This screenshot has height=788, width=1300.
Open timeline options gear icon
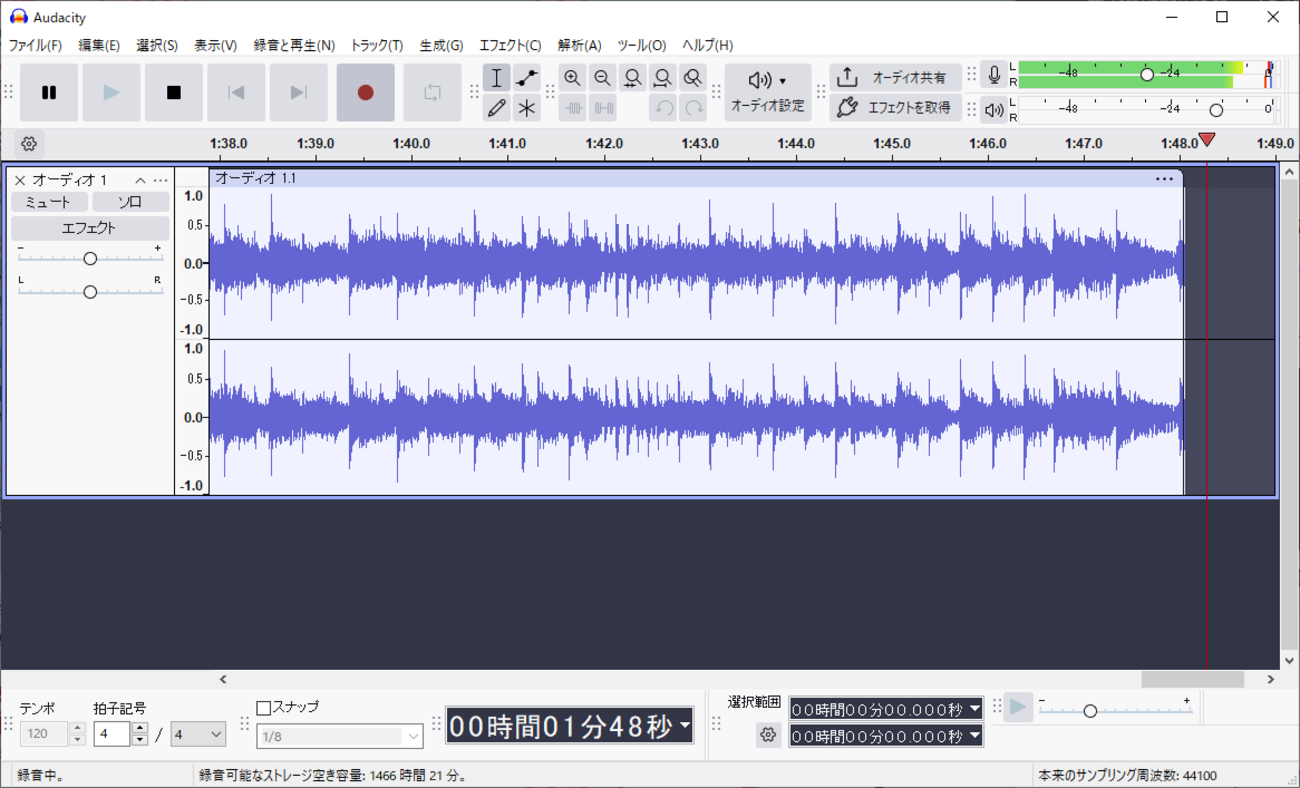coord(29,144)
